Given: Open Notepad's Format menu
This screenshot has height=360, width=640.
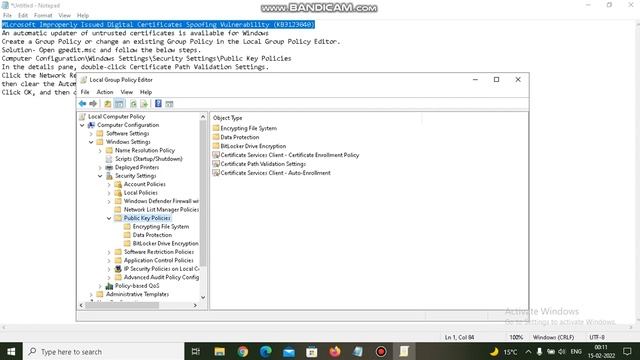Looking at the screenshot, I should tap(43, 15).
